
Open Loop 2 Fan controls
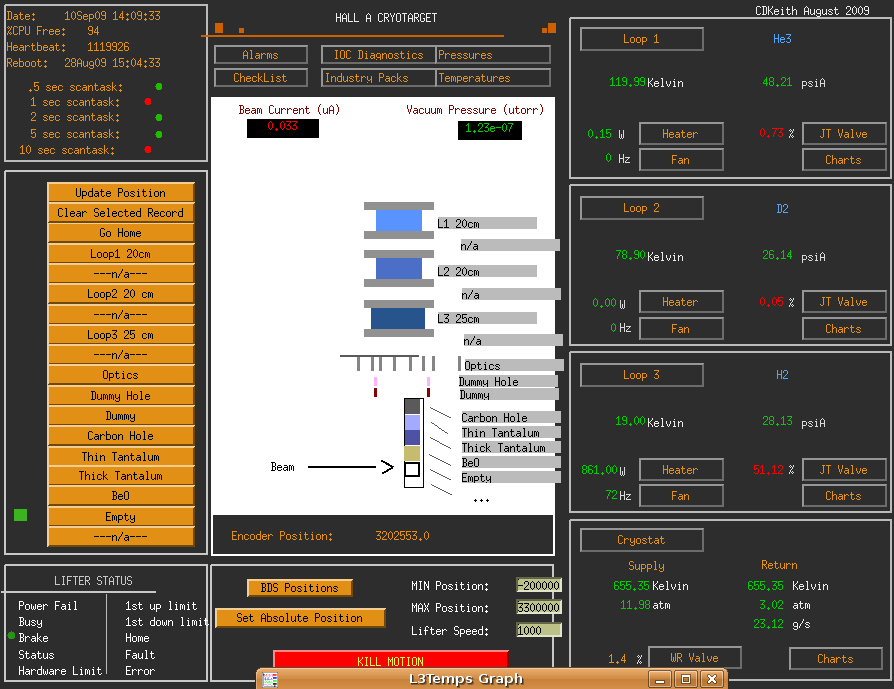coord(681,329)
